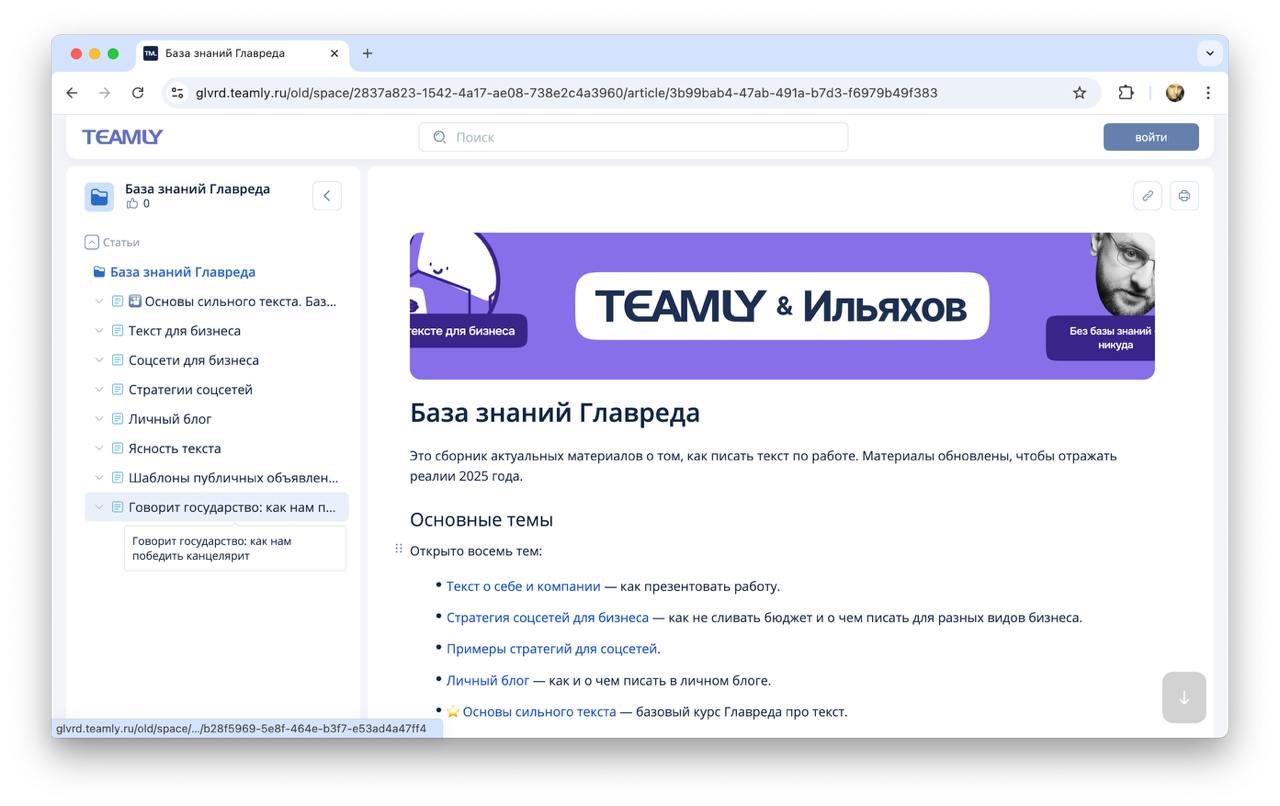
Task: Click the blue folder space icon
Action: [99, 197]
